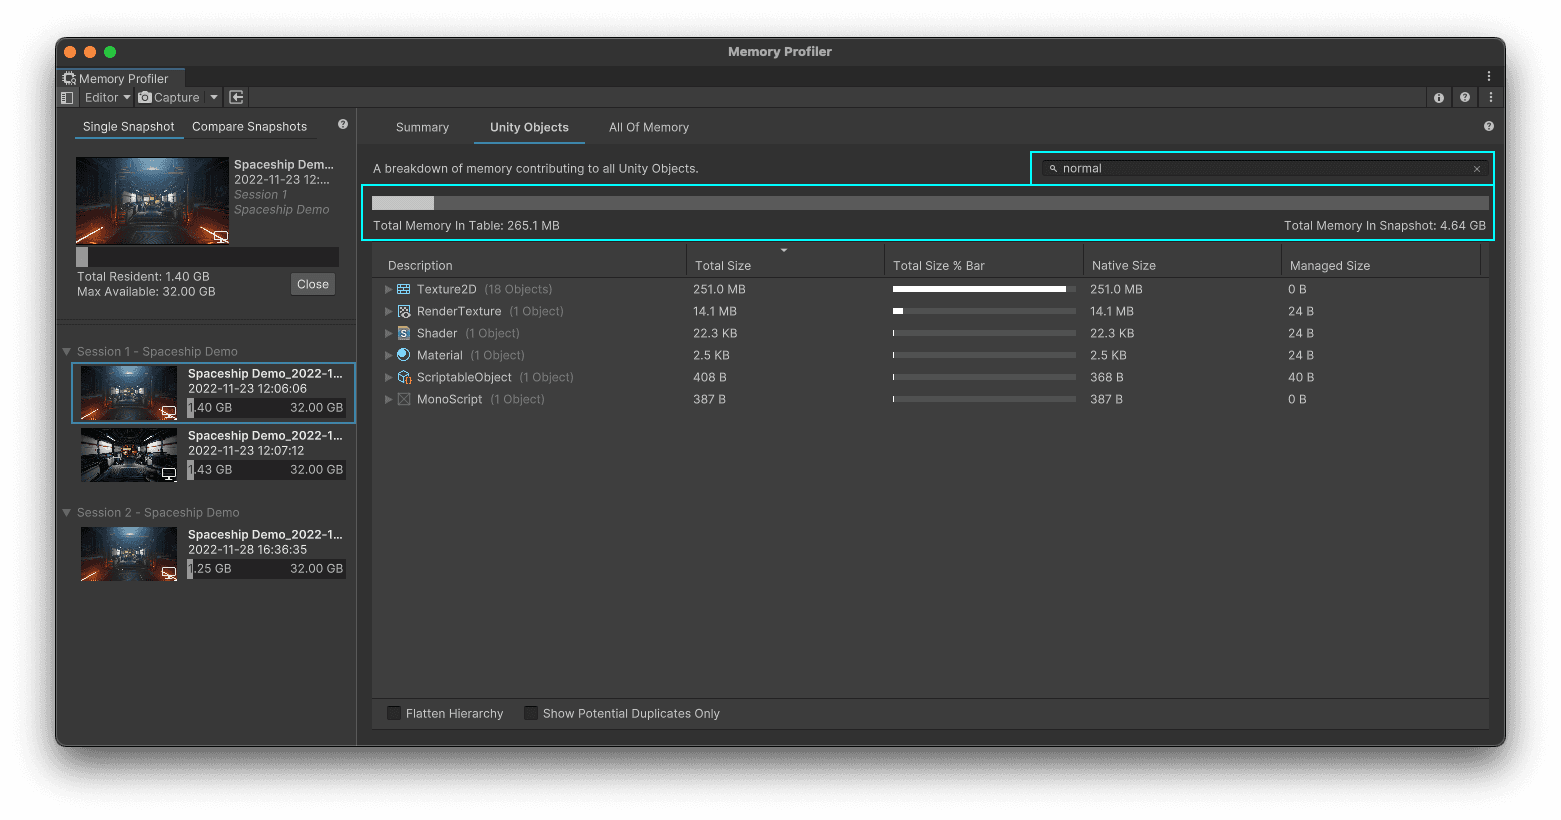
Task: Enable Show Potential Duplicates Only checkbox
Action: (x=531, y=713)
